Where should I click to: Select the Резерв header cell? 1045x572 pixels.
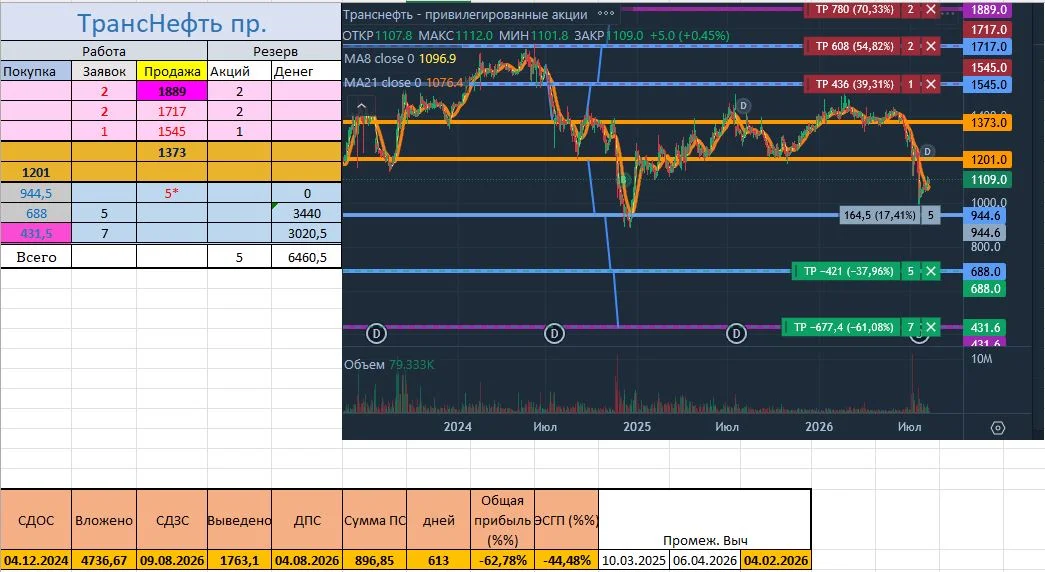click(x=275, y=51)
